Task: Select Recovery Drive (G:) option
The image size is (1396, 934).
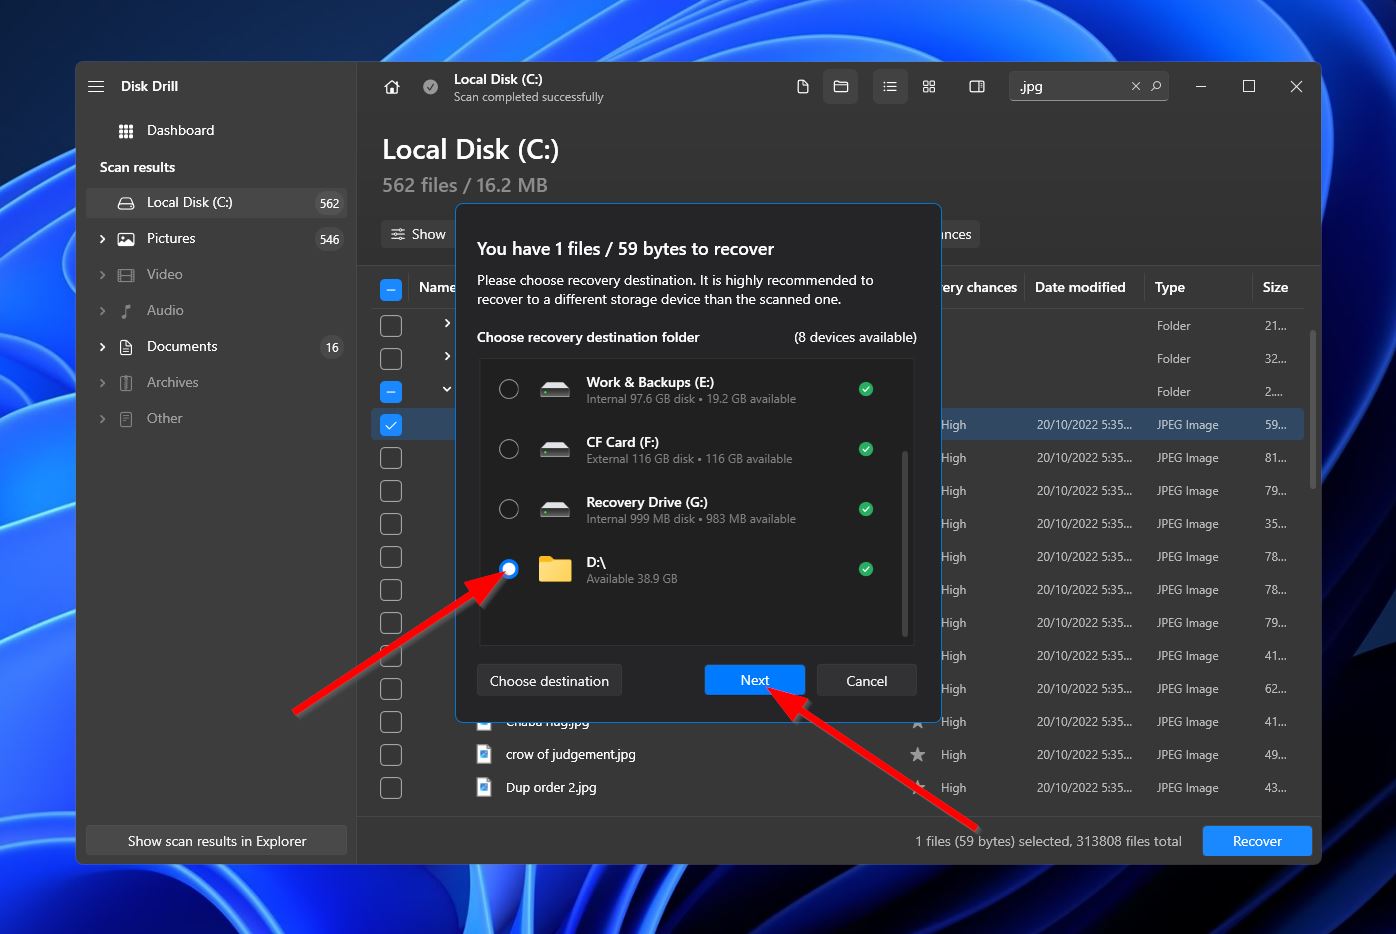Action: [x=509, y=509]
